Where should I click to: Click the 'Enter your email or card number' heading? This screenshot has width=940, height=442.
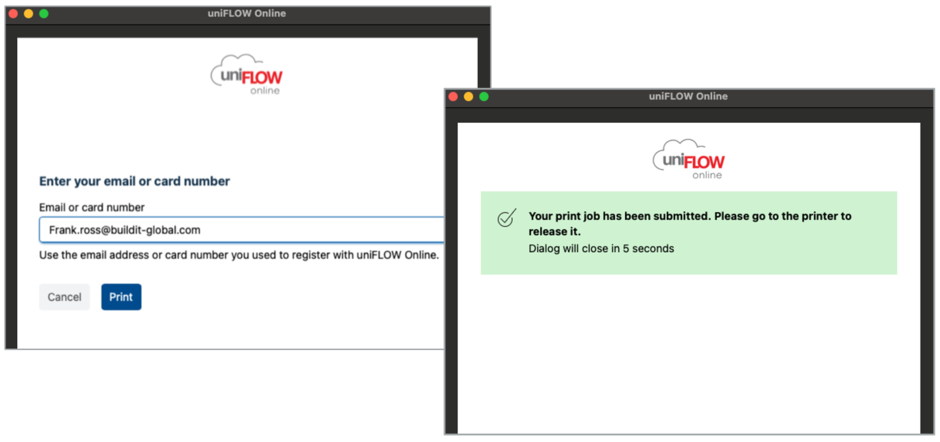[134, 181]
